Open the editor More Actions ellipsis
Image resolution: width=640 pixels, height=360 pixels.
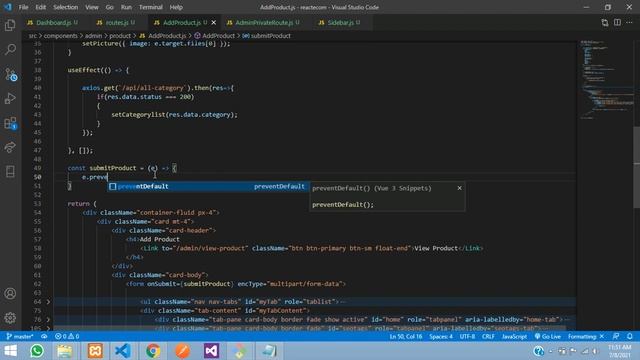click(x=629, y=22)
